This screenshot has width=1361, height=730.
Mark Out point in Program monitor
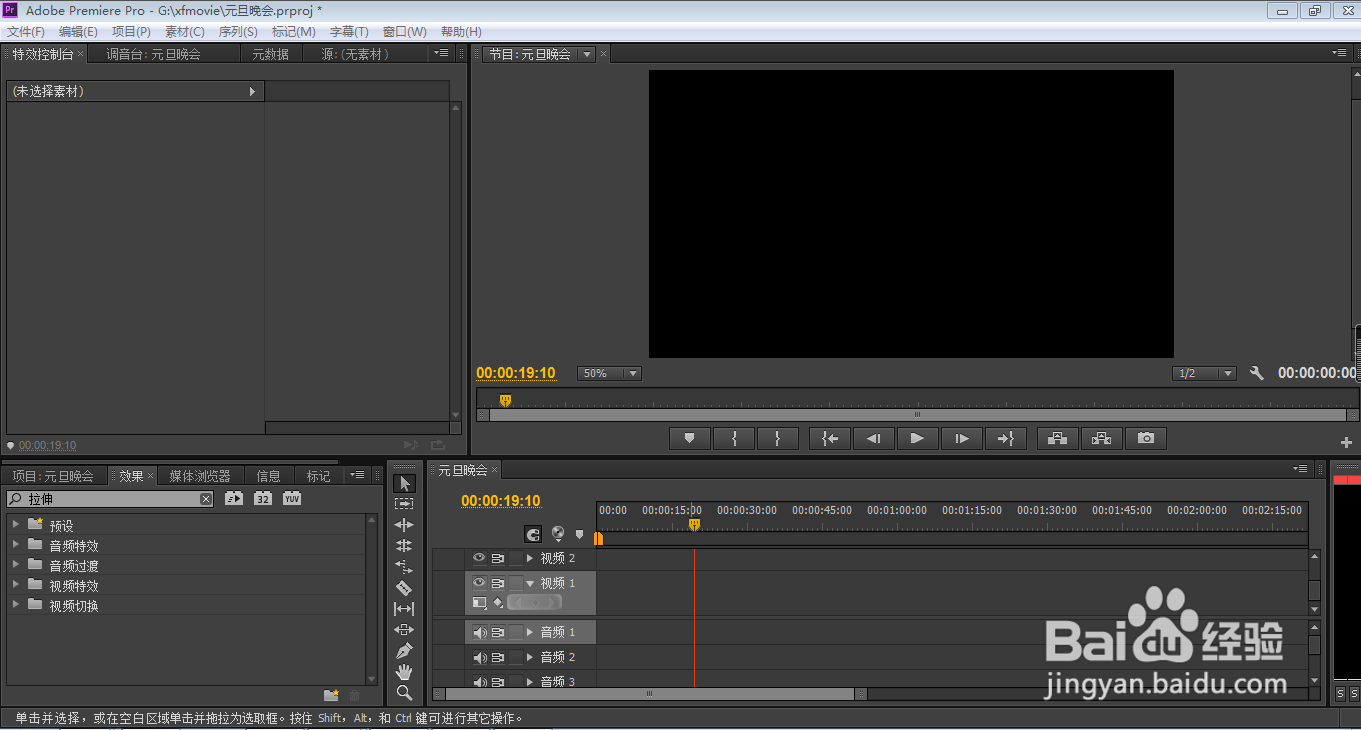coord(778,438)
